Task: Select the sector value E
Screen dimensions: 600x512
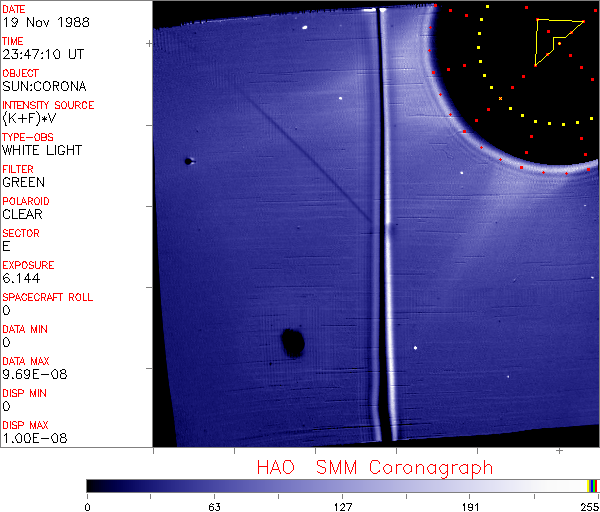Action: tap(6, 246)
